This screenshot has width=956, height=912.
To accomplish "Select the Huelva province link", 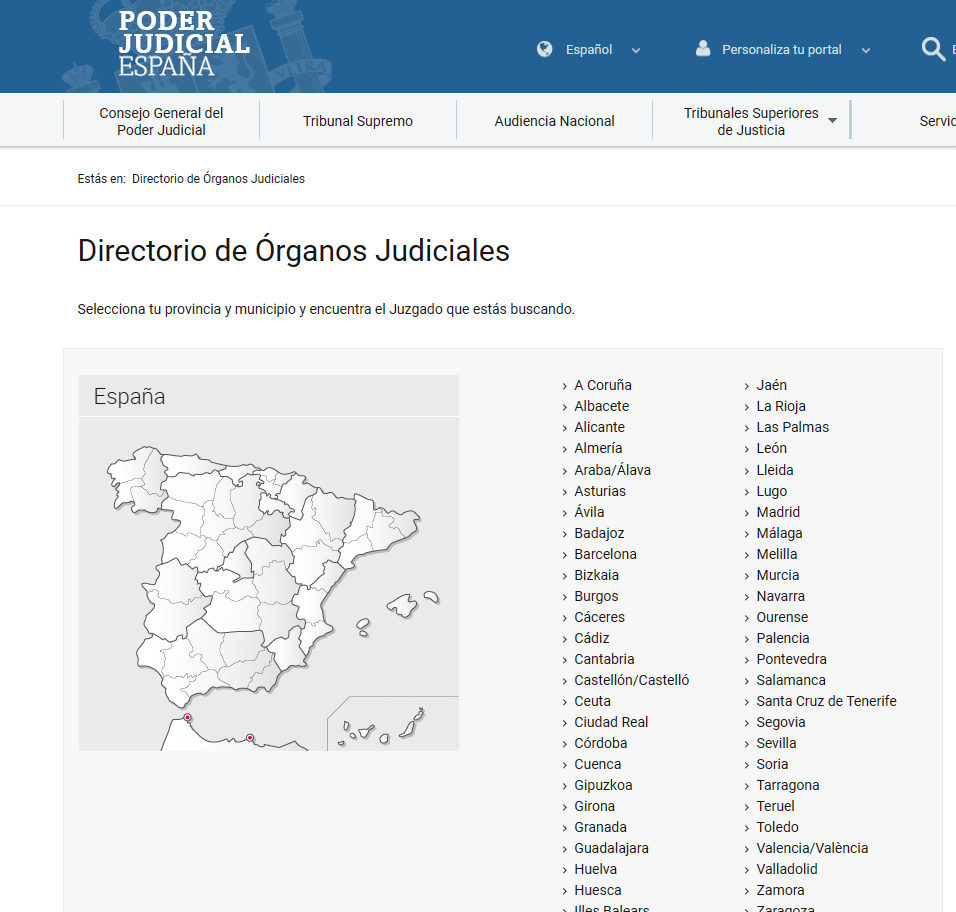I will point(595,869).
